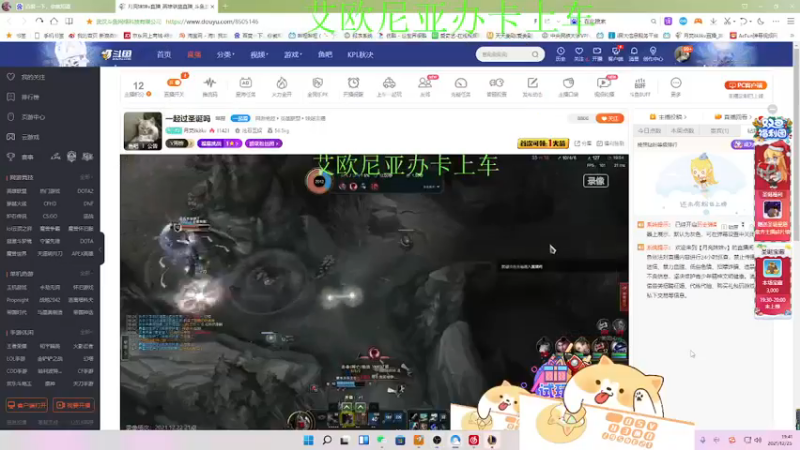Click the 赛事 trophy item in sidebar
The image size is (800, 450).
20,157
